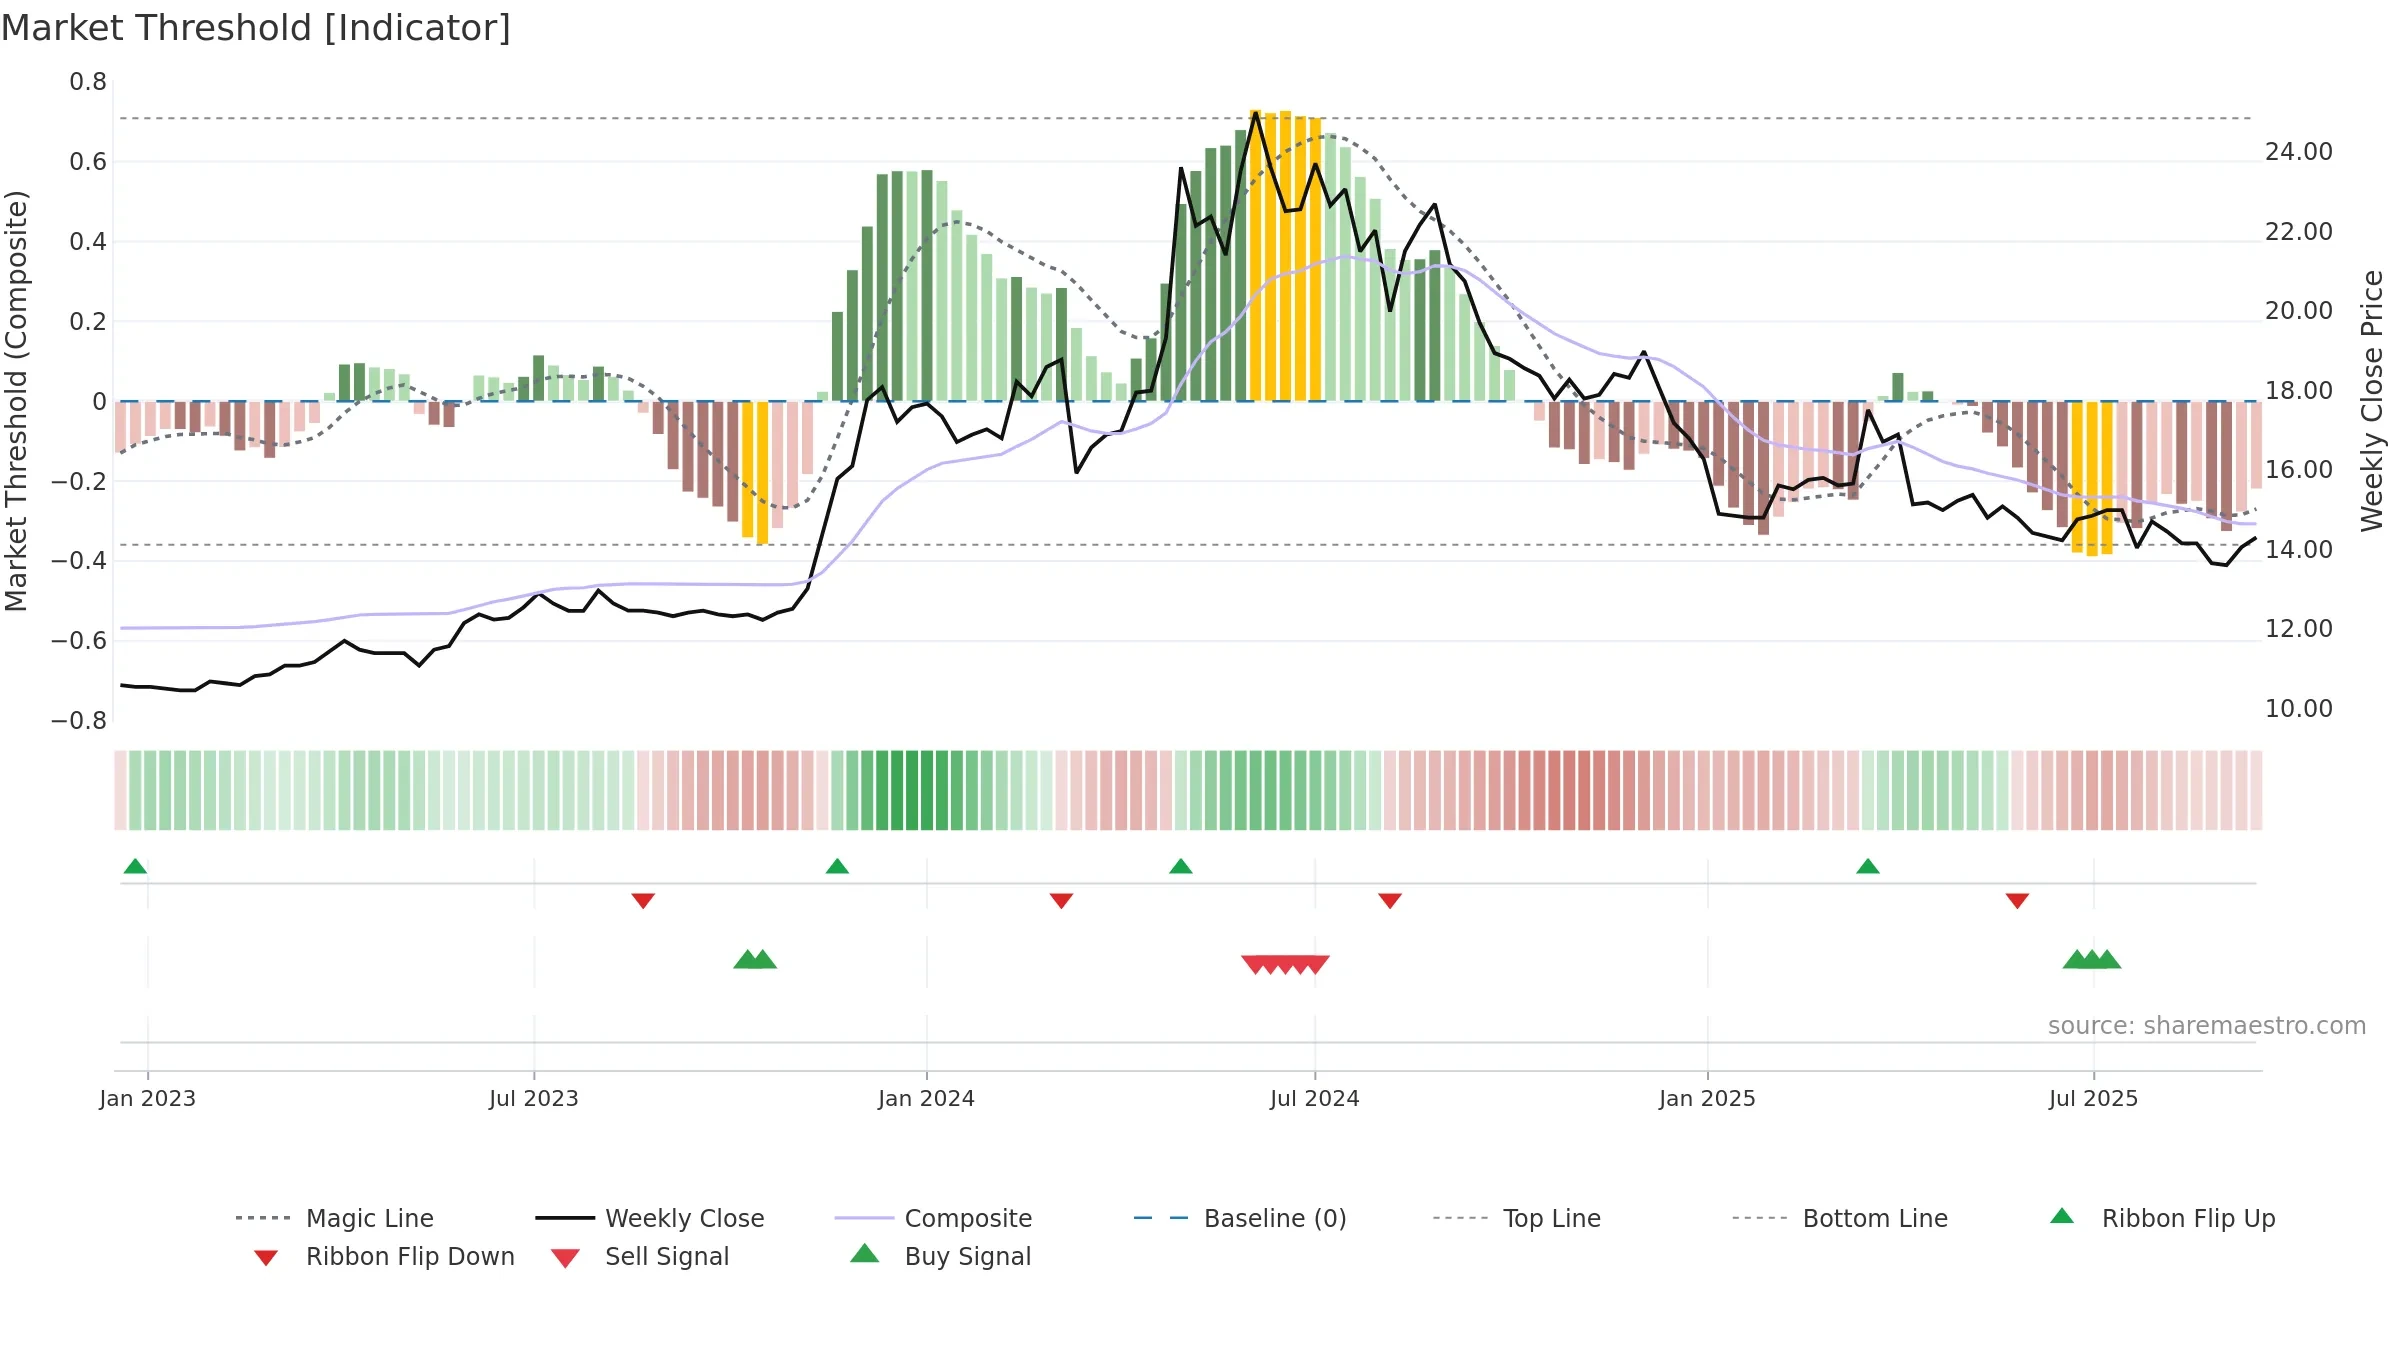This screenshot has height=1350, width=2400.
Task: Toggle the Magic Line legend entry
Action: click(334, 1218)
